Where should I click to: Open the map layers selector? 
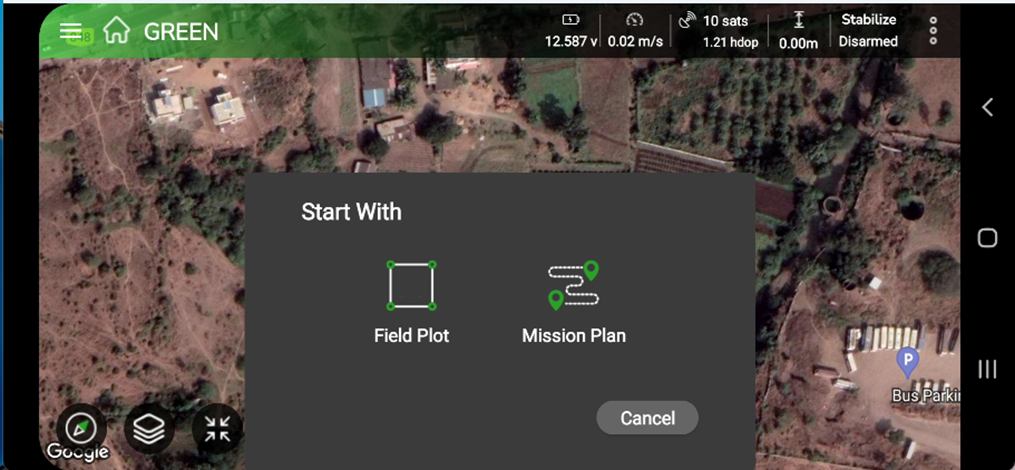click(x=150, y=428)
